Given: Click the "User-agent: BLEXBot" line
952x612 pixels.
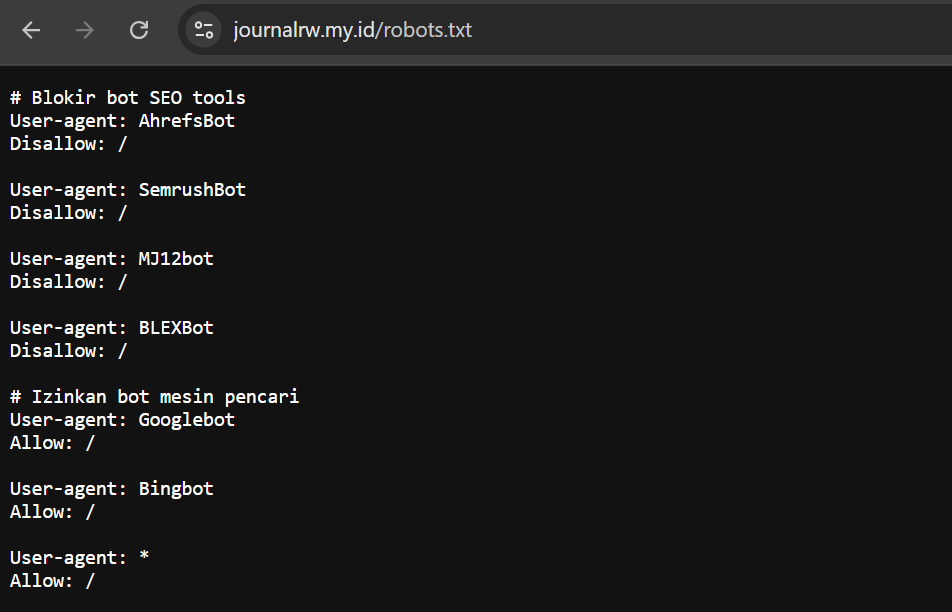Looking at the screenshot, I should 111,328.
